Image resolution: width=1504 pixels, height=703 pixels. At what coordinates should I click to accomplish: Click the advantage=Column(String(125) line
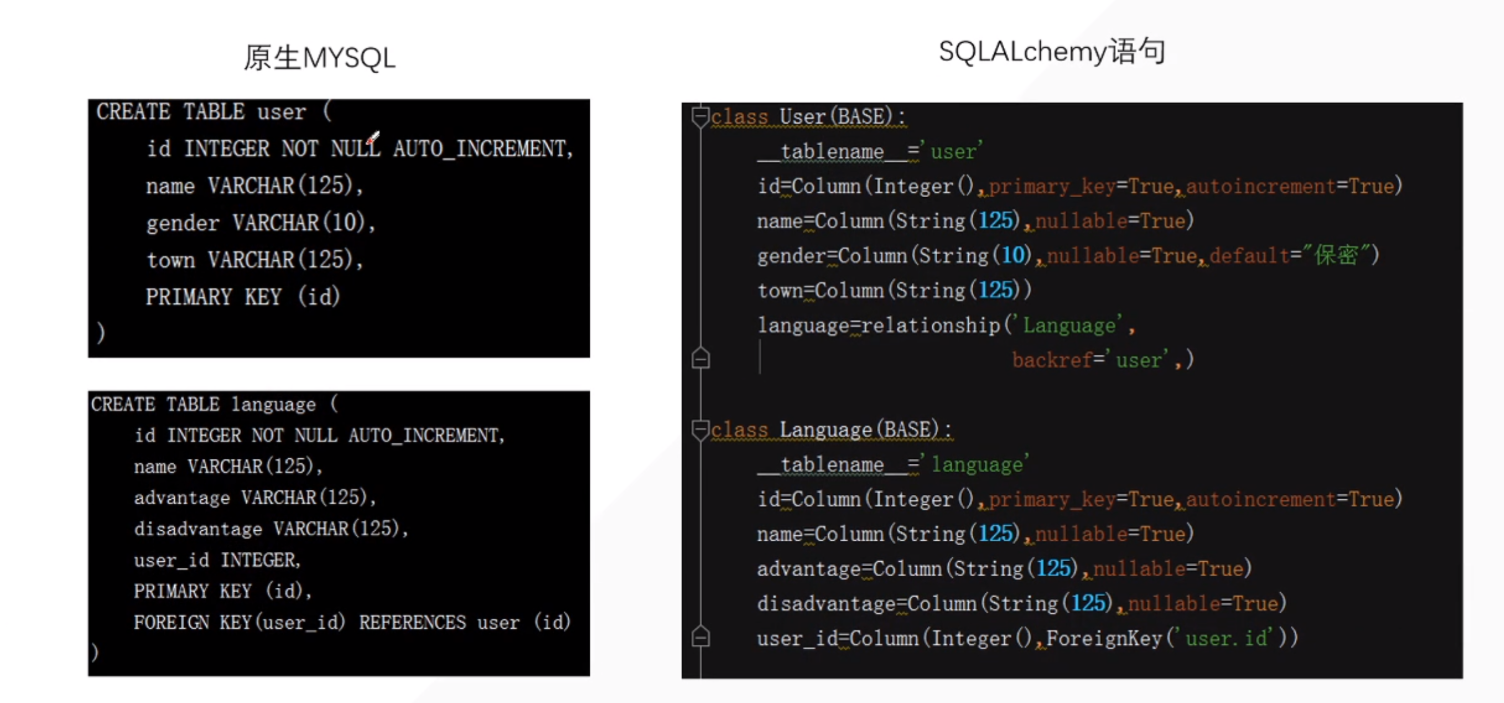pyautogui.click(x=1005, y=569)
